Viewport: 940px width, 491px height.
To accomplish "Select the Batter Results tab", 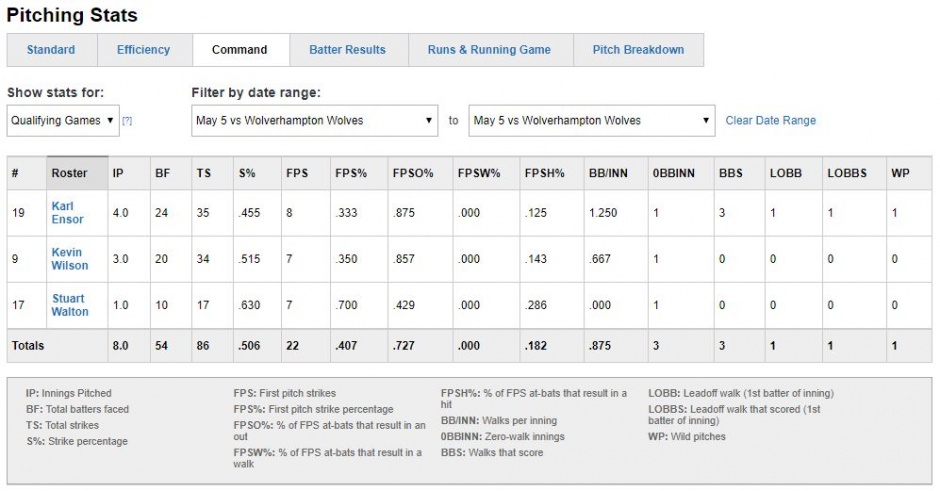I will coord(348,50).
